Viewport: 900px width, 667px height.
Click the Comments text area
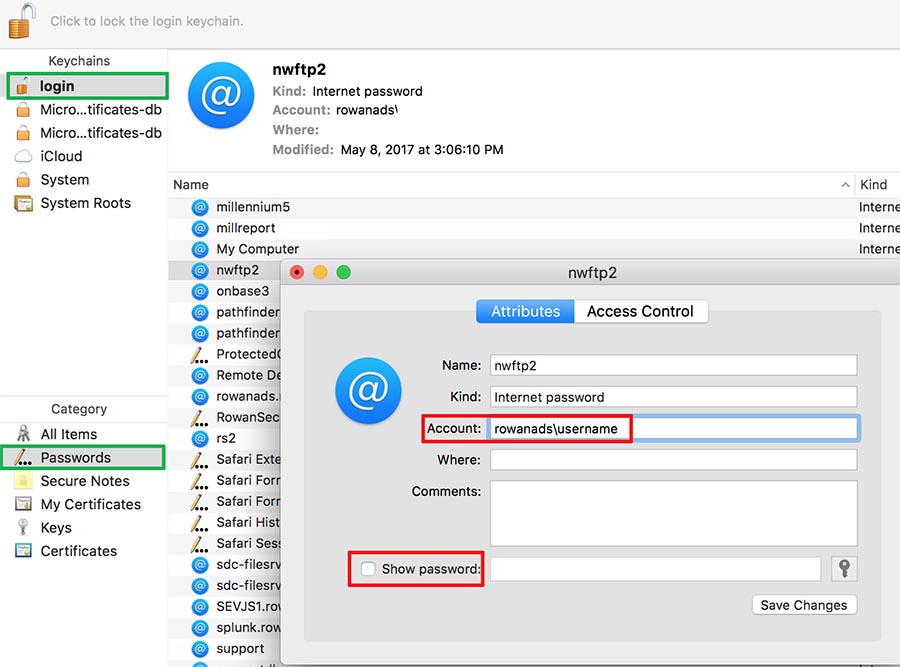[x=672, y=513]
